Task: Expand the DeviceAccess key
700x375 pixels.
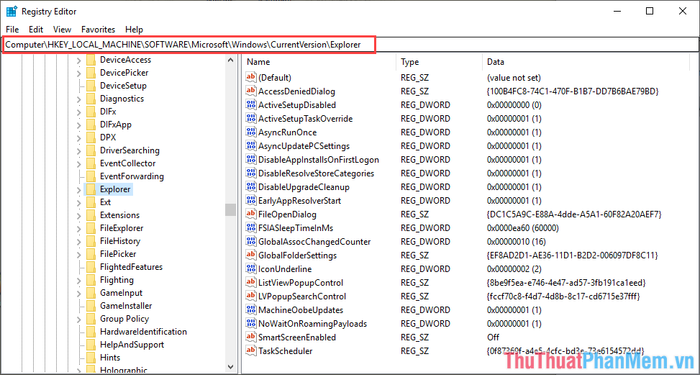Action: point(79,60)
